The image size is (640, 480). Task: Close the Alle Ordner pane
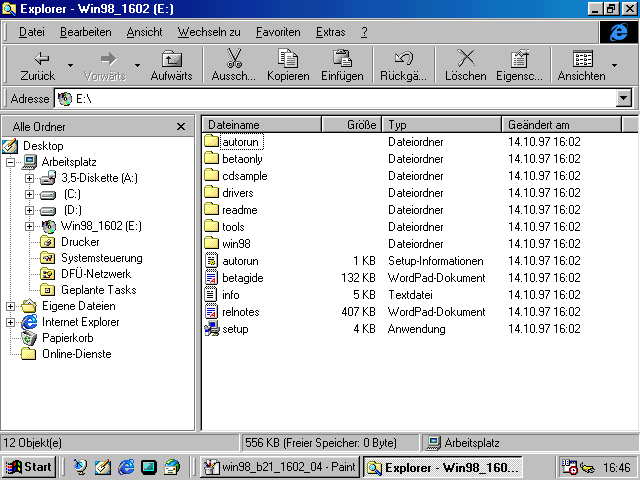click(181, 127)
